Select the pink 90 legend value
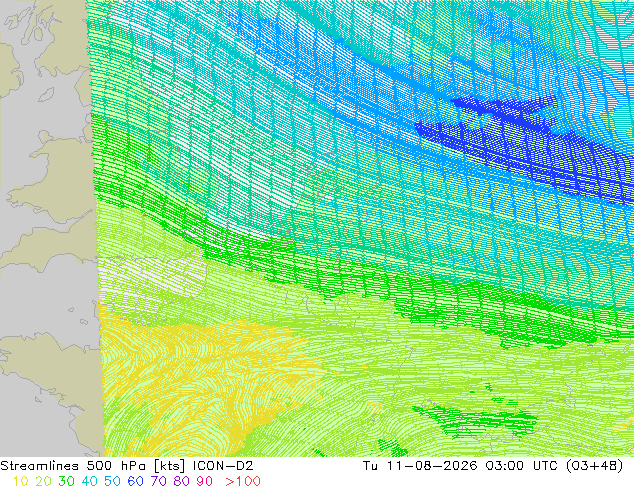Screen dimensions: 634x490 coord(205,481)
